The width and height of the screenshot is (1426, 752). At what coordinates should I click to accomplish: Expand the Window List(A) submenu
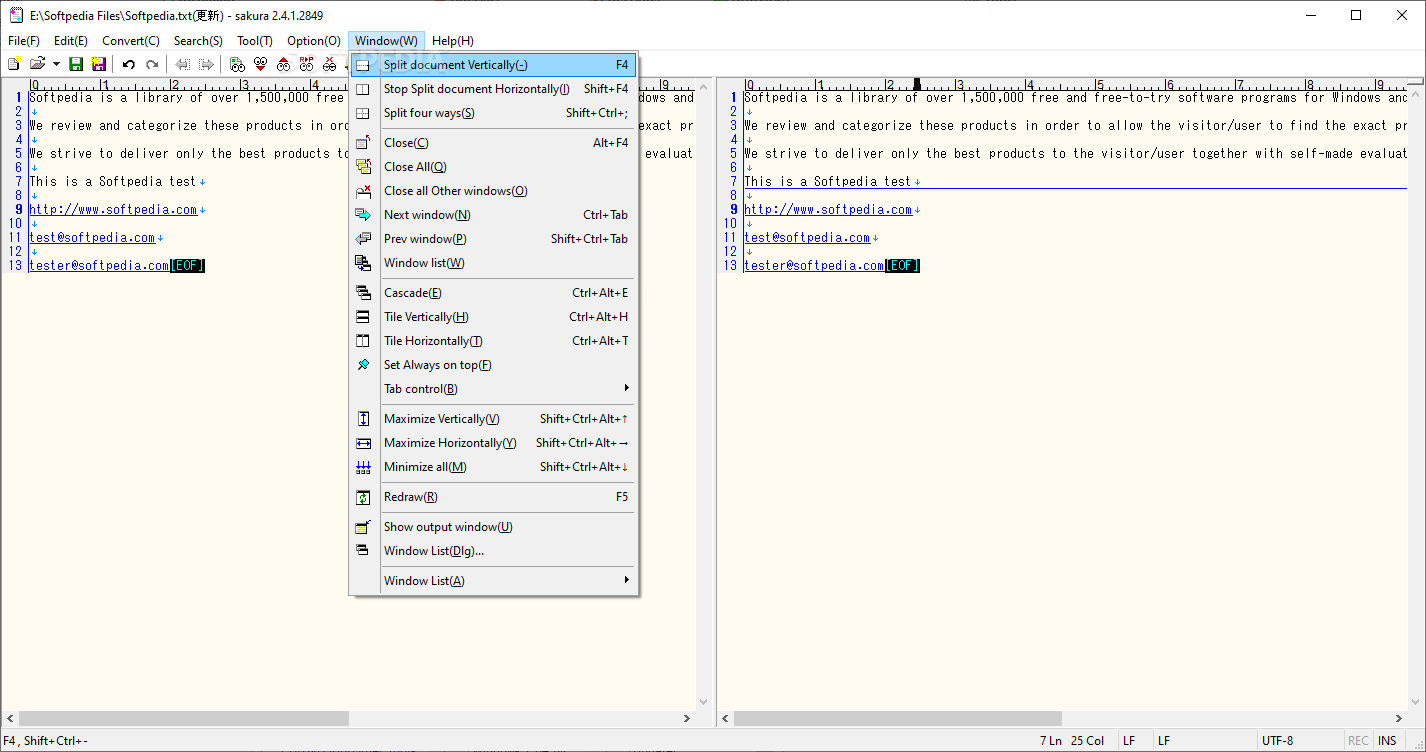493,581
